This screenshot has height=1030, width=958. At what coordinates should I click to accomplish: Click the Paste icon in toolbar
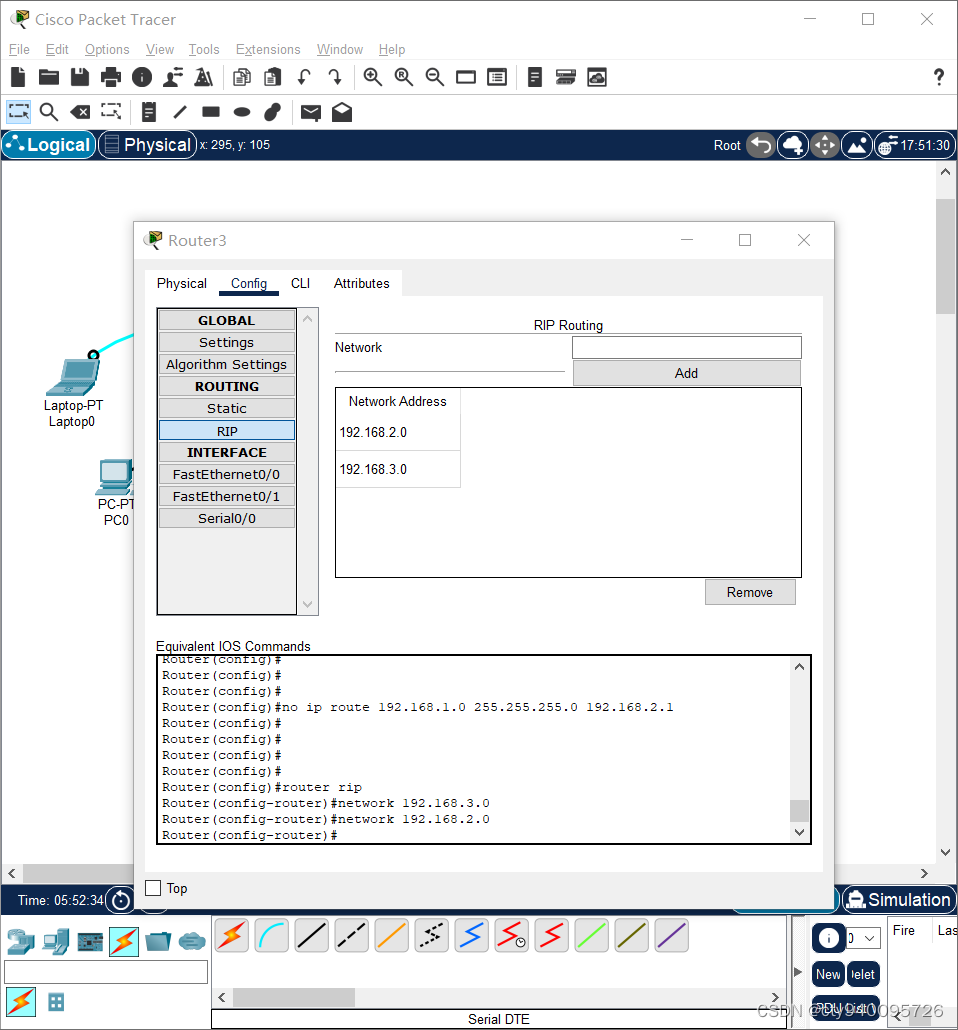(273, 78)
